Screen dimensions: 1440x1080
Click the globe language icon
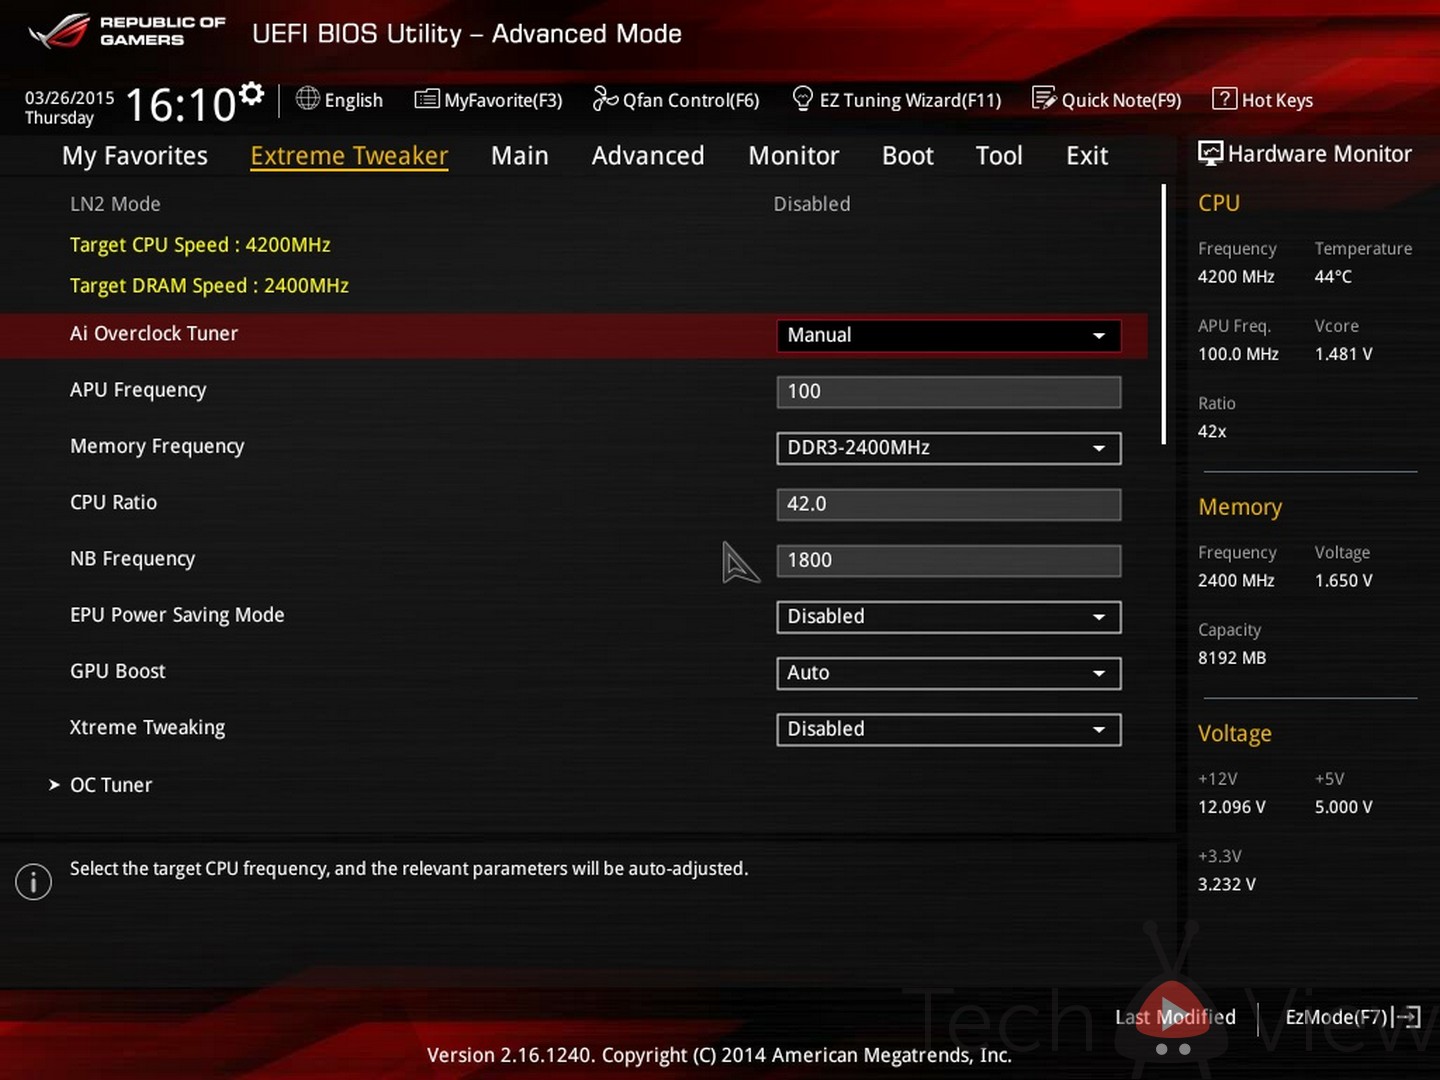tap(308, 98)
